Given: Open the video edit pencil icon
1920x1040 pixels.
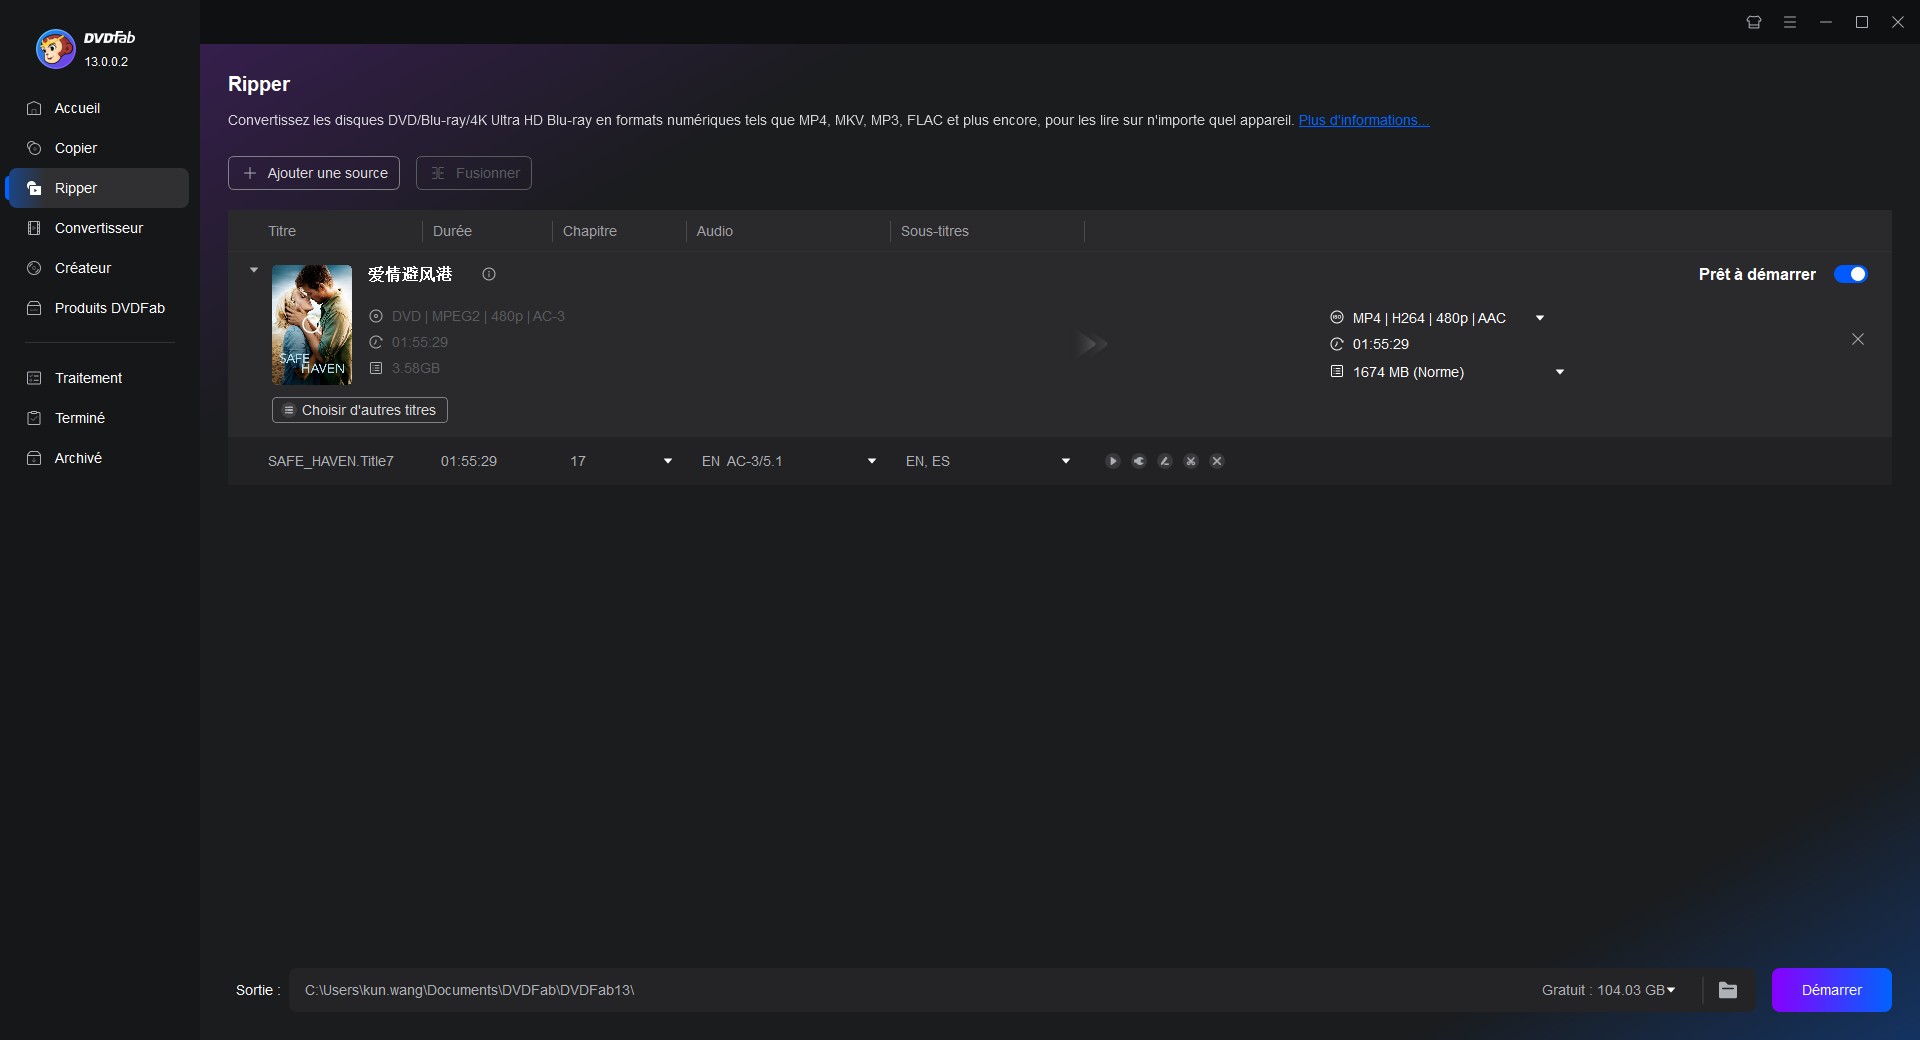Looking at the screenshot, I should click(1164, 461).
